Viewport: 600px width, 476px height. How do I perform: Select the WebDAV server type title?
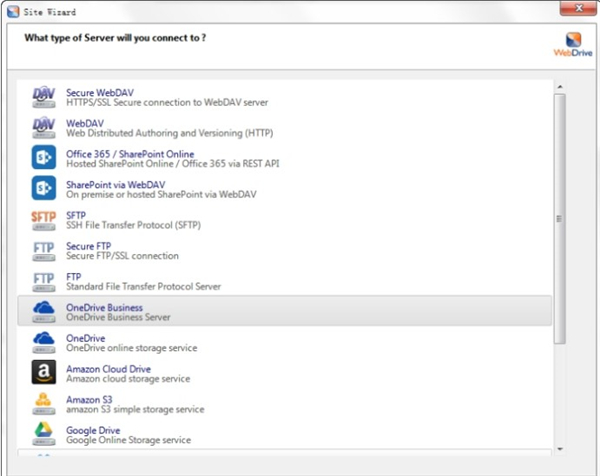(85, 123)
